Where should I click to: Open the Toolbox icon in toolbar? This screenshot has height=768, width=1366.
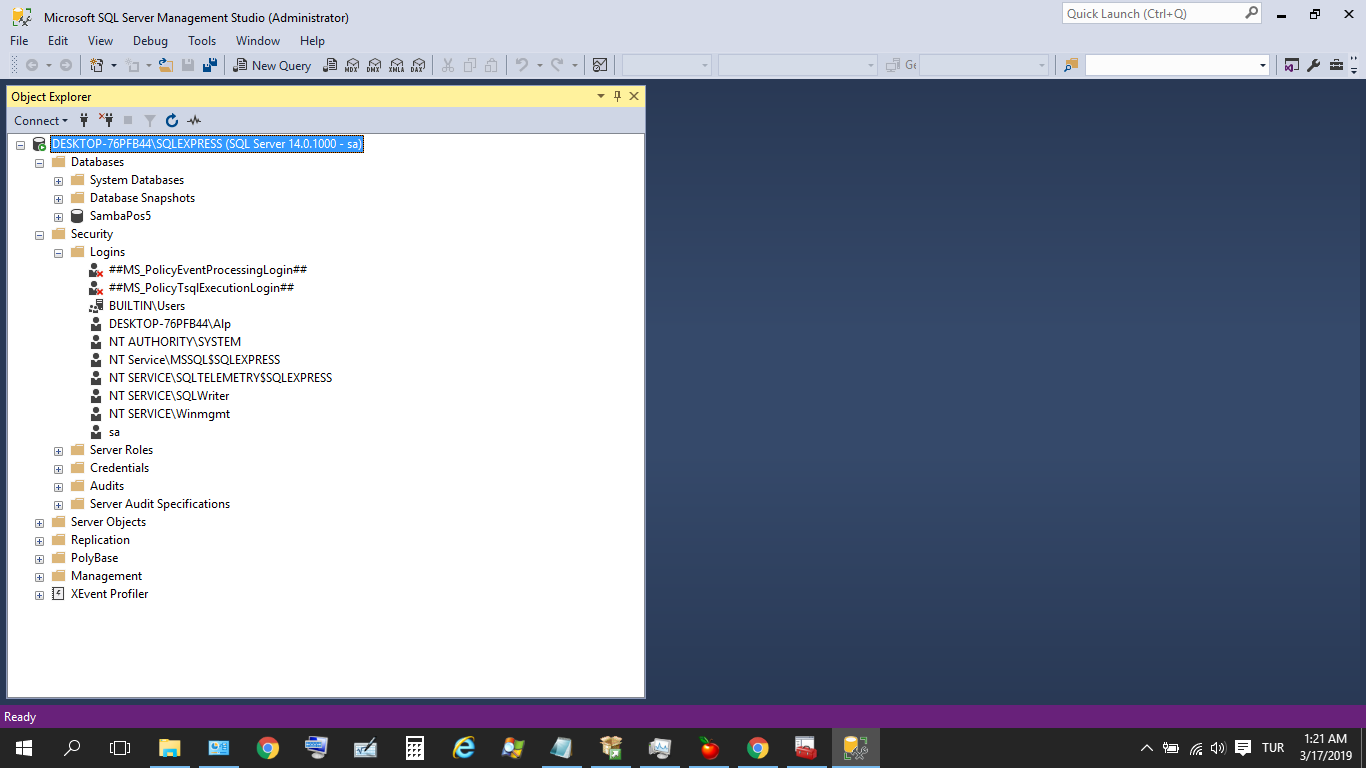(x=1336, y=65)
